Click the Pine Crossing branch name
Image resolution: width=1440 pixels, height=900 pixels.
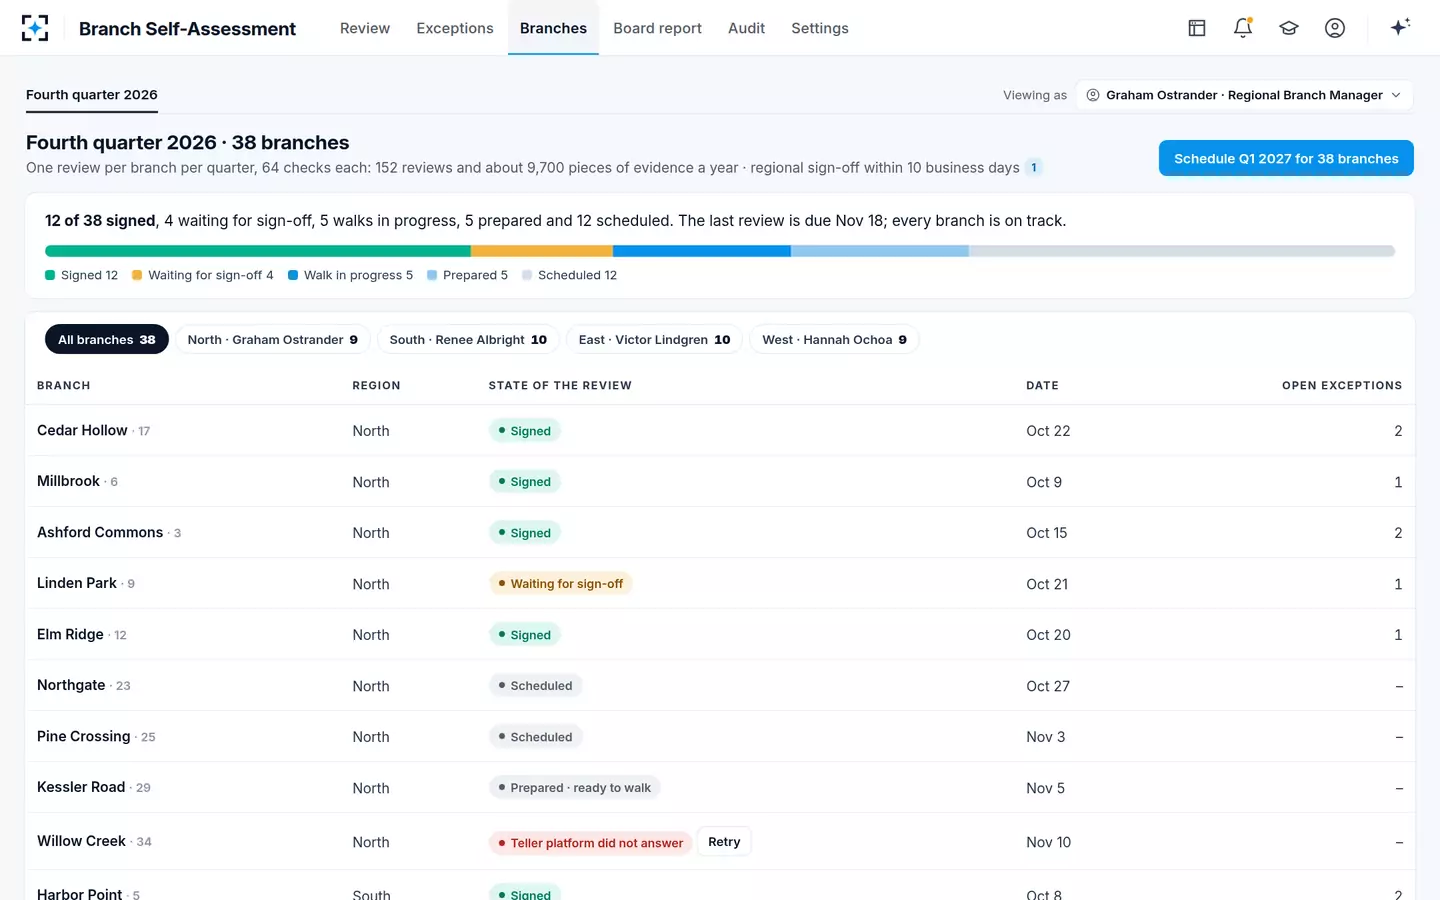coord(84,736)
